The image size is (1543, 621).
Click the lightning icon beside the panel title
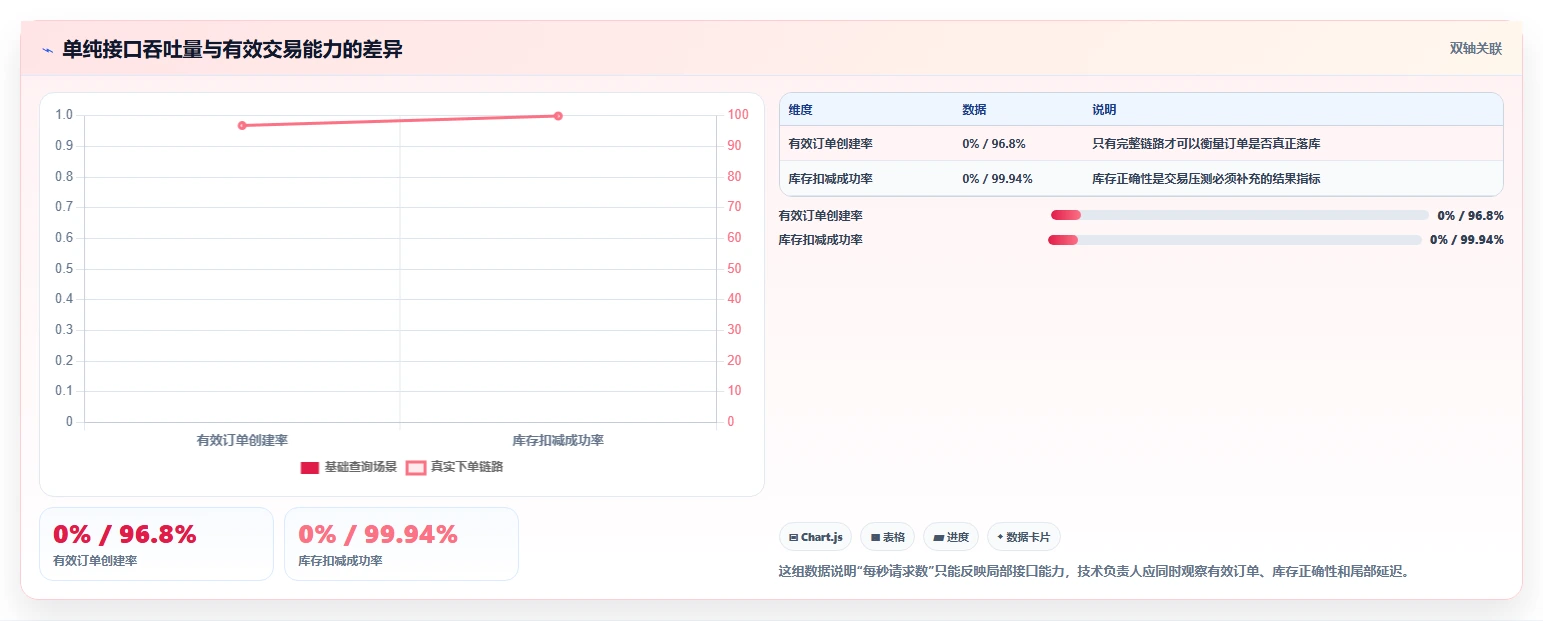pyautogui.click(x=47, y=49)
